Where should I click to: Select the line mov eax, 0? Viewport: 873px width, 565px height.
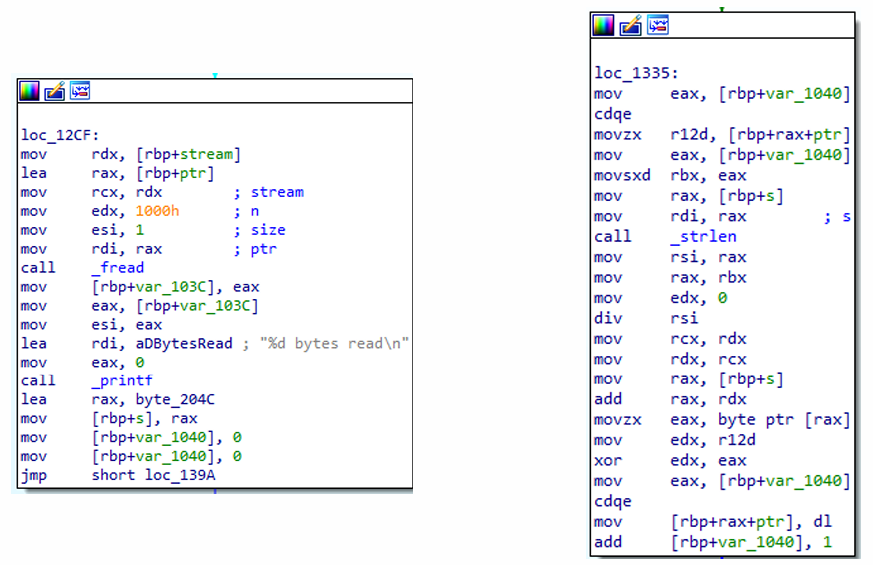(x=82, y=362)
